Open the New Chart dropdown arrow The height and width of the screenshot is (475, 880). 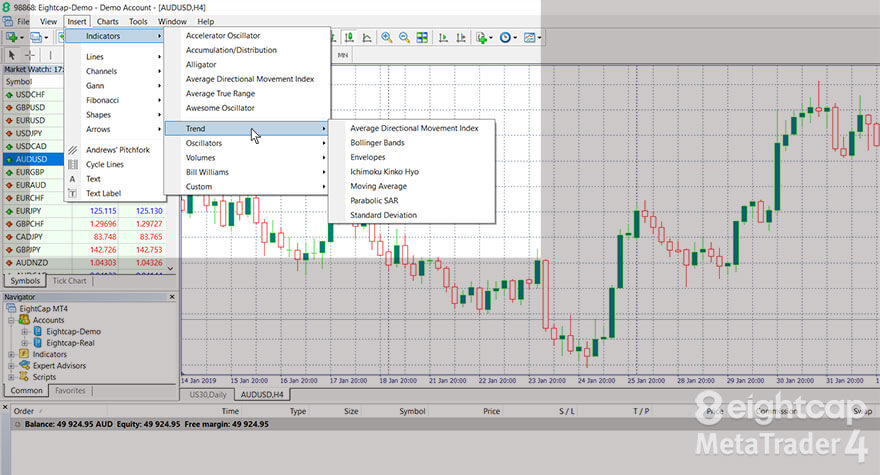(21, 38)
